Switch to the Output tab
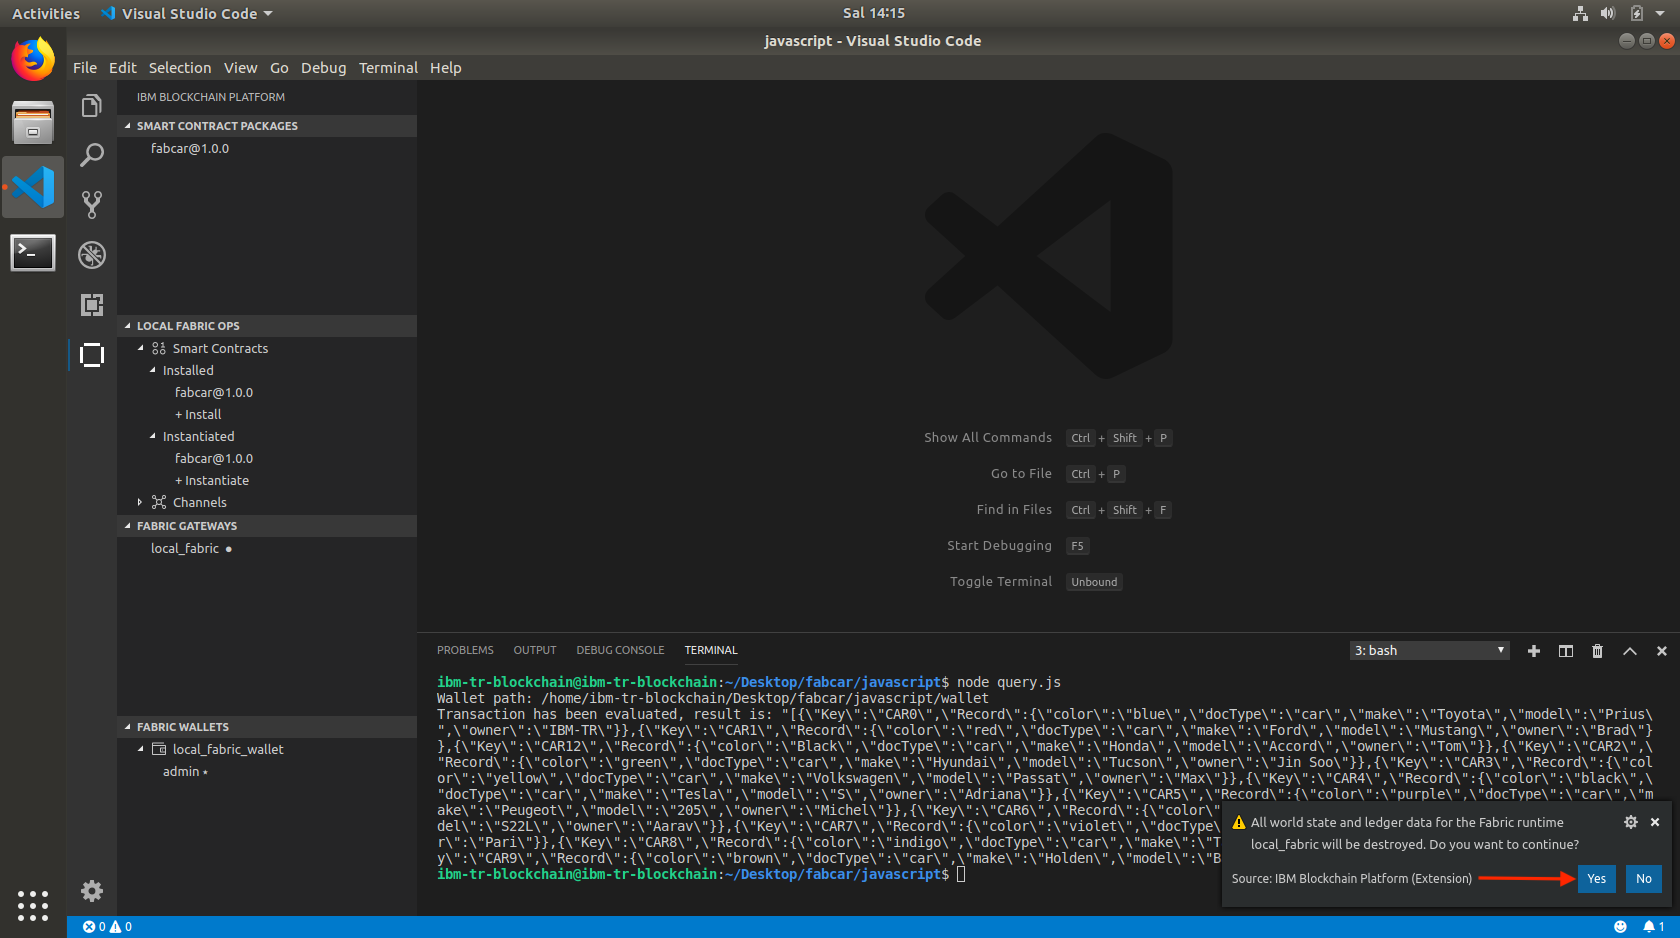 coord(535,650)
